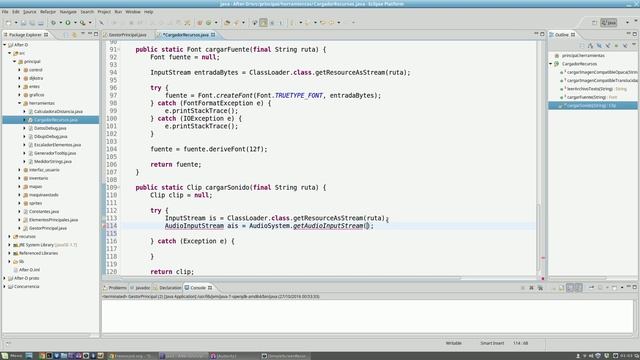
Task: Collapse the src folder node
Action: pyautogui.click(x=10, y=53)
